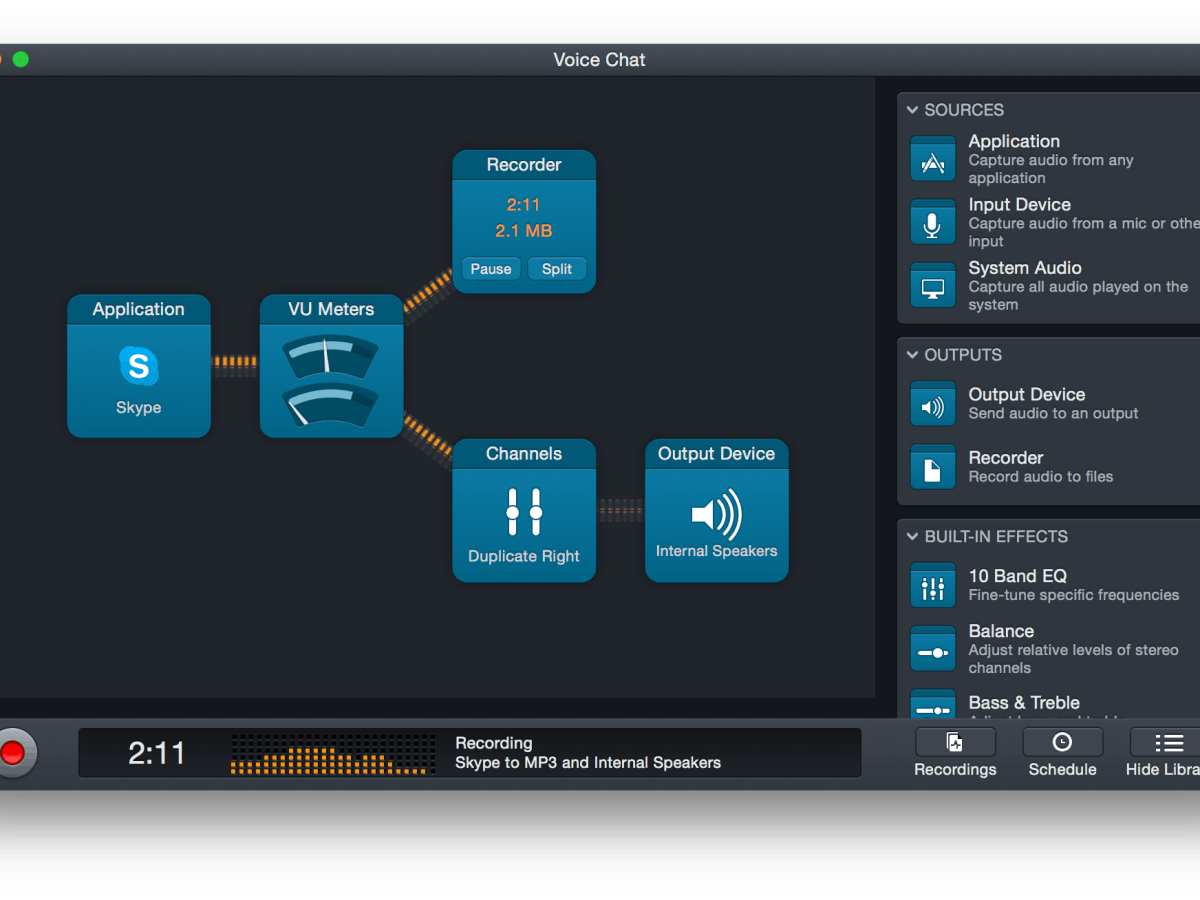Click the VU Meters block gauges
The image size is (1200, 900).
(x=331, y=381)
